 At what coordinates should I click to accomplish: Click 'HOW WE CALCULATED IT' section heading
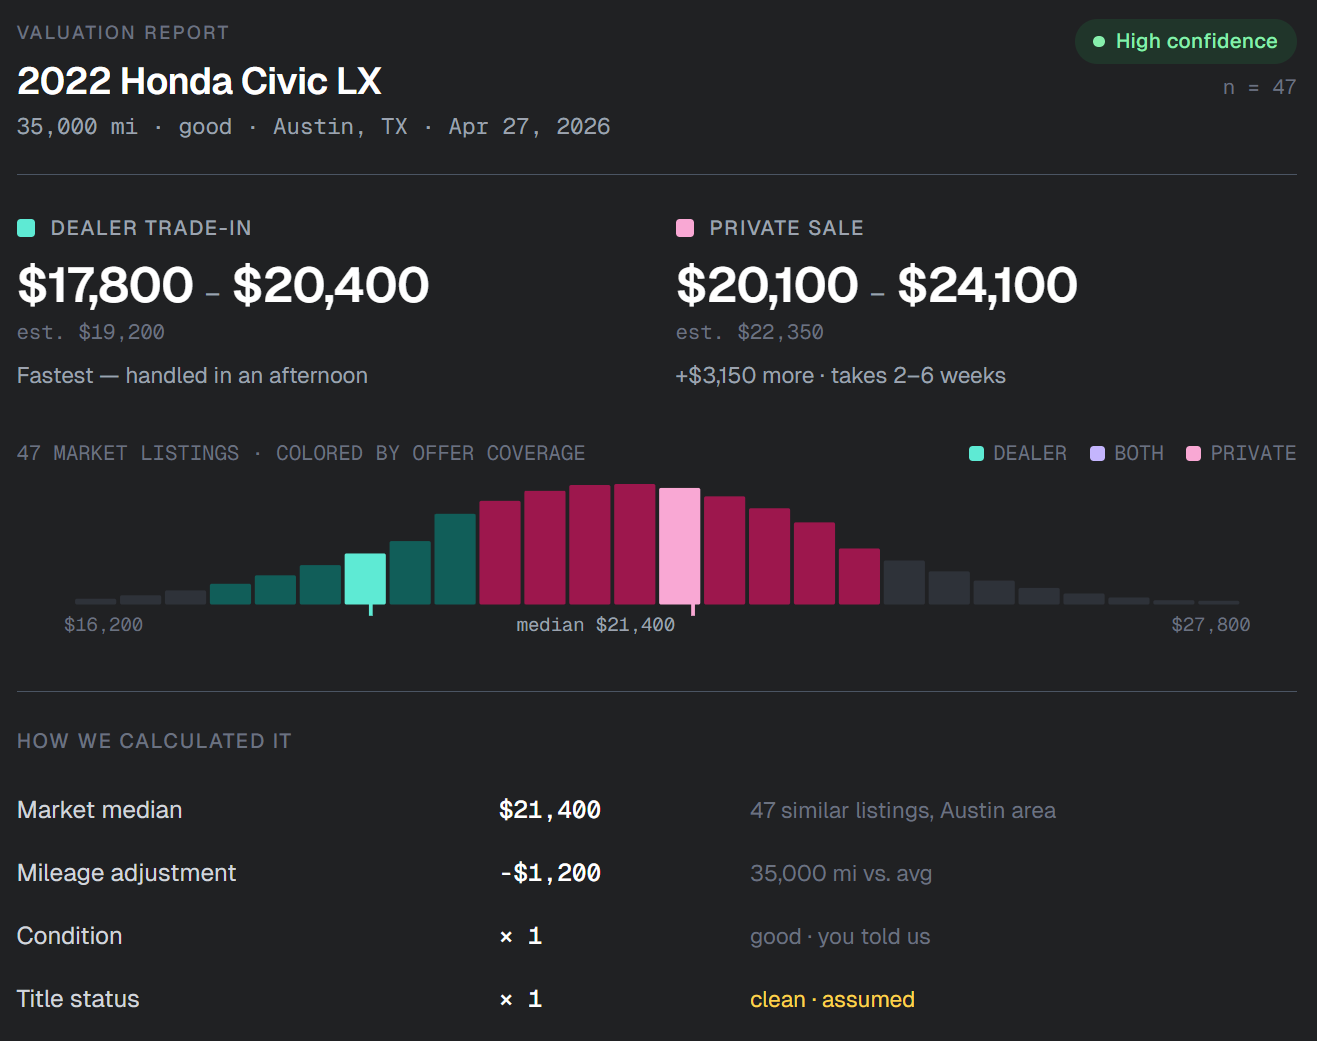pyautogui.click(x=154, y=741)
